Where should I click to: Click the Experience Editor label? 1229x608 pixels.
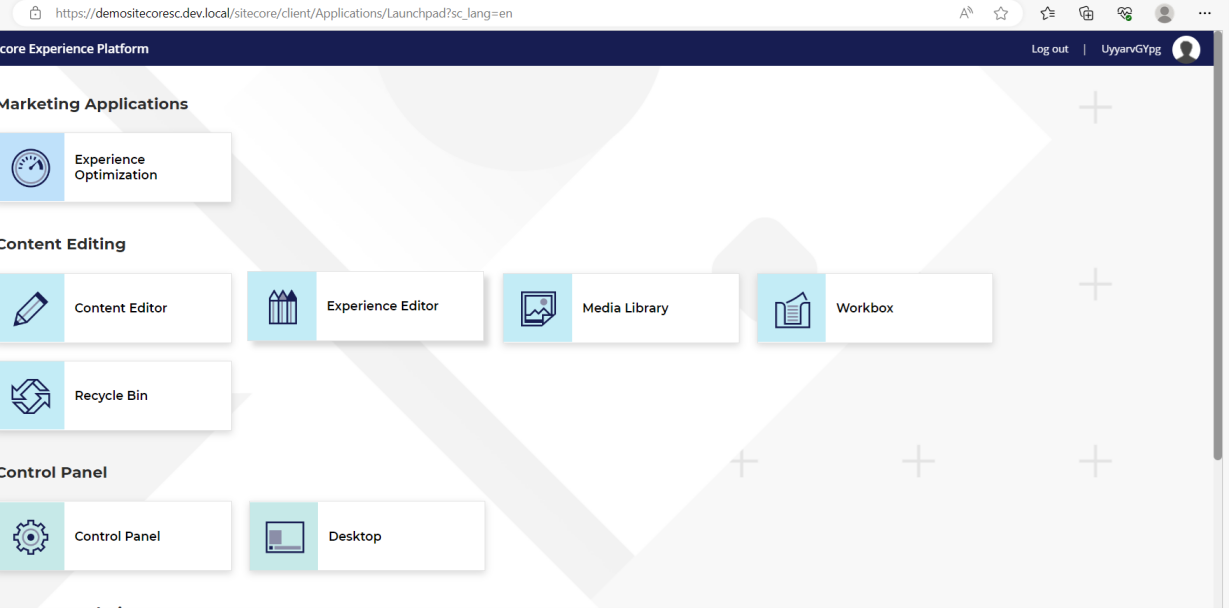coord(383,306)
